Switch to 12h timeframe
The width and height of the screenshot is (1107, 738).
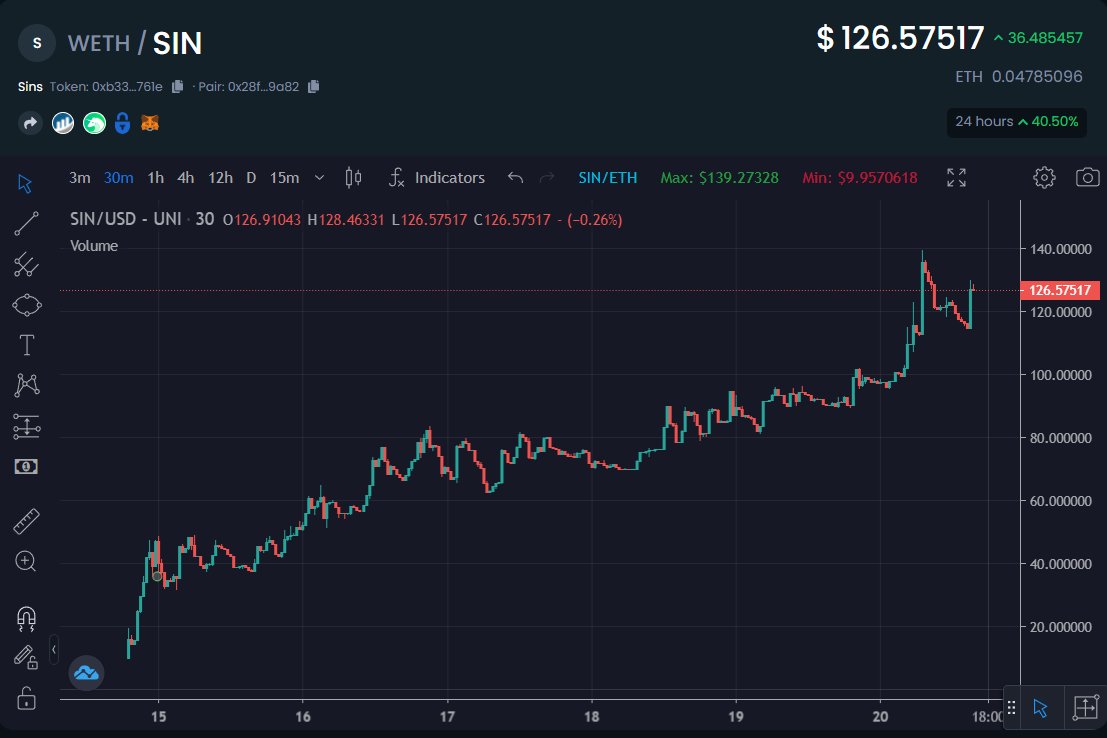220,178
